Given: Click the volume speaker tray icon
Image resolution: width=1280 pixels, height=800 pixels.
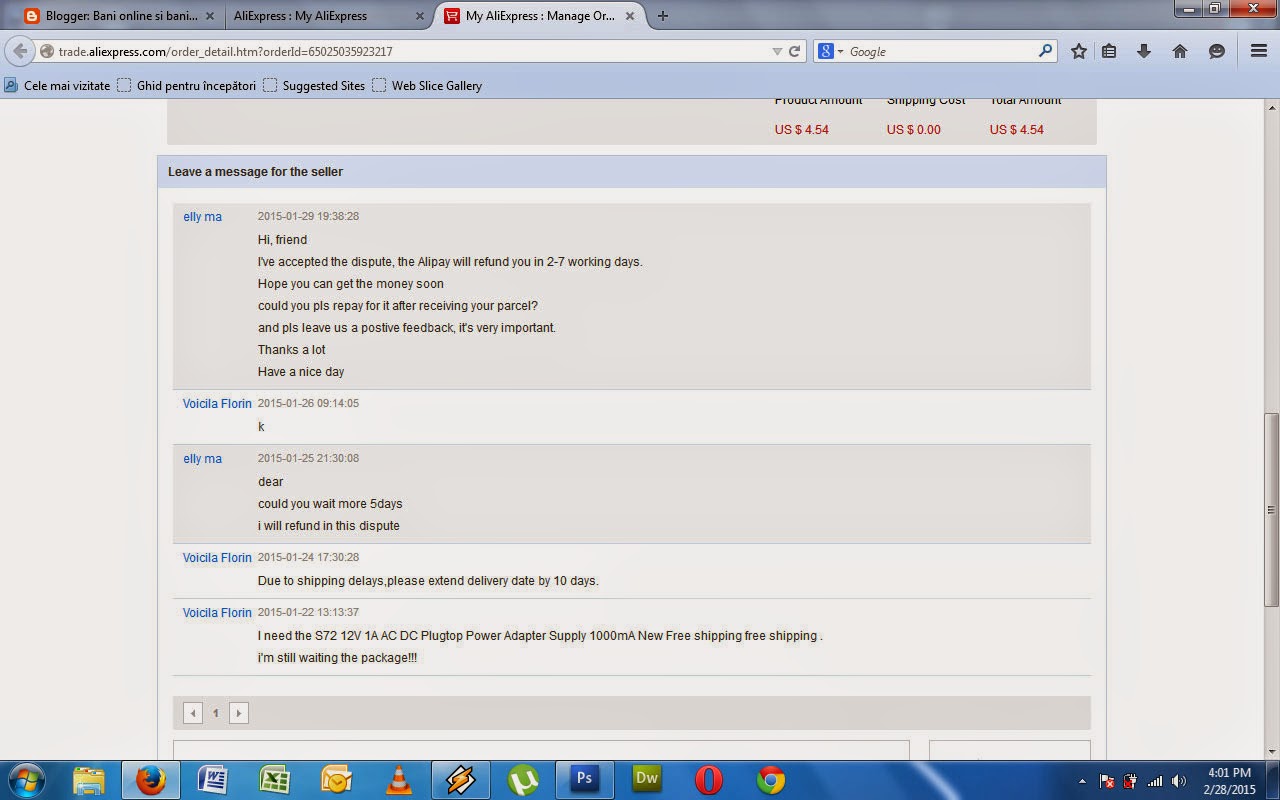Looking at the screenshot, I should pos(1179,781).
